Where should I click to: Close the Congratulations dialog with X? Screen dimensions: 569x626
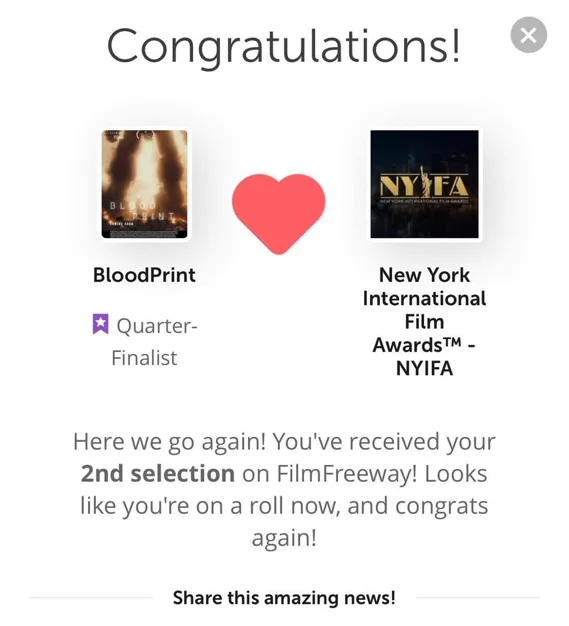(529, 35)
